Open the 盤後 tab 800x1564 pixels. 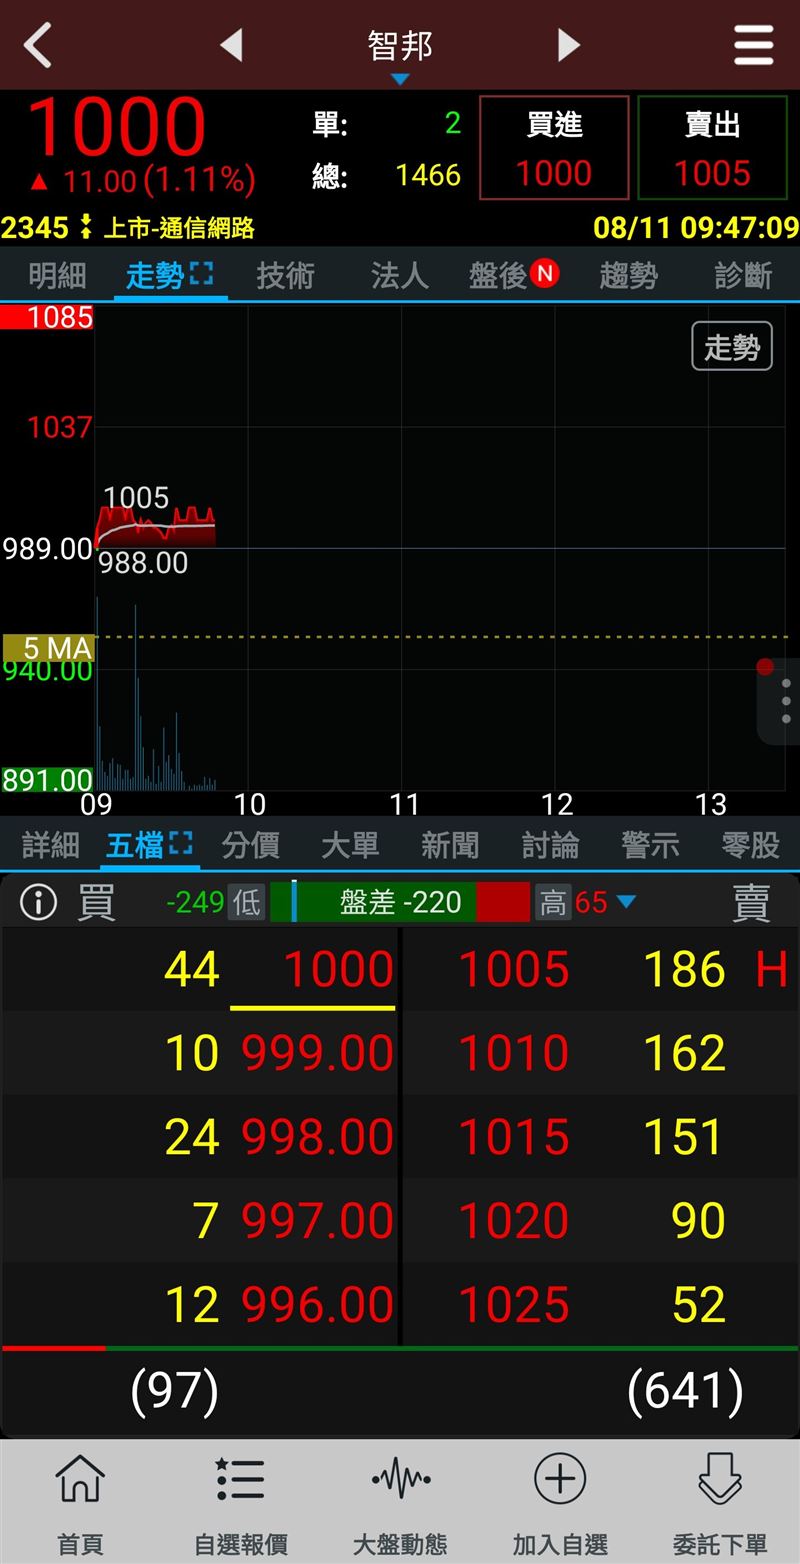(x=514, y=275)
